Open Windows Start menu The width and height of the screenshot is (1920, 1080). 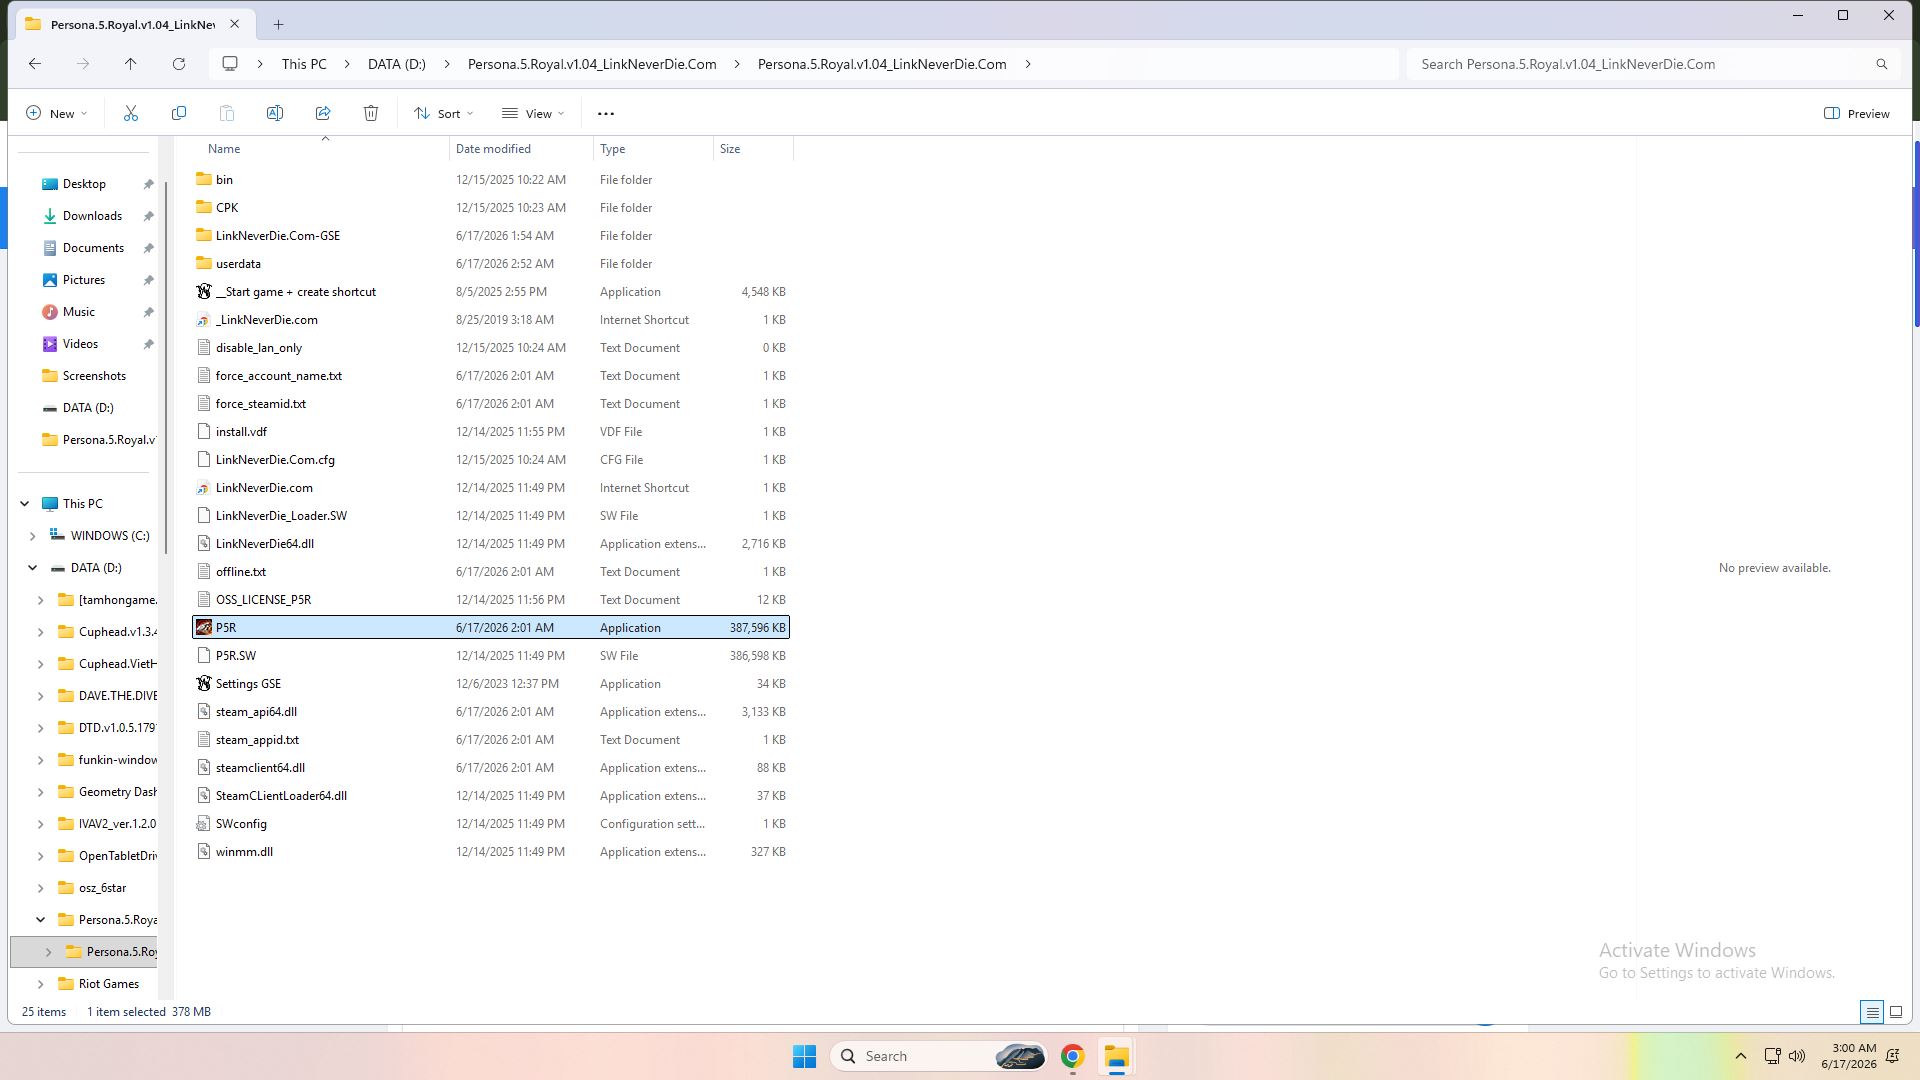coord(804,1056)
